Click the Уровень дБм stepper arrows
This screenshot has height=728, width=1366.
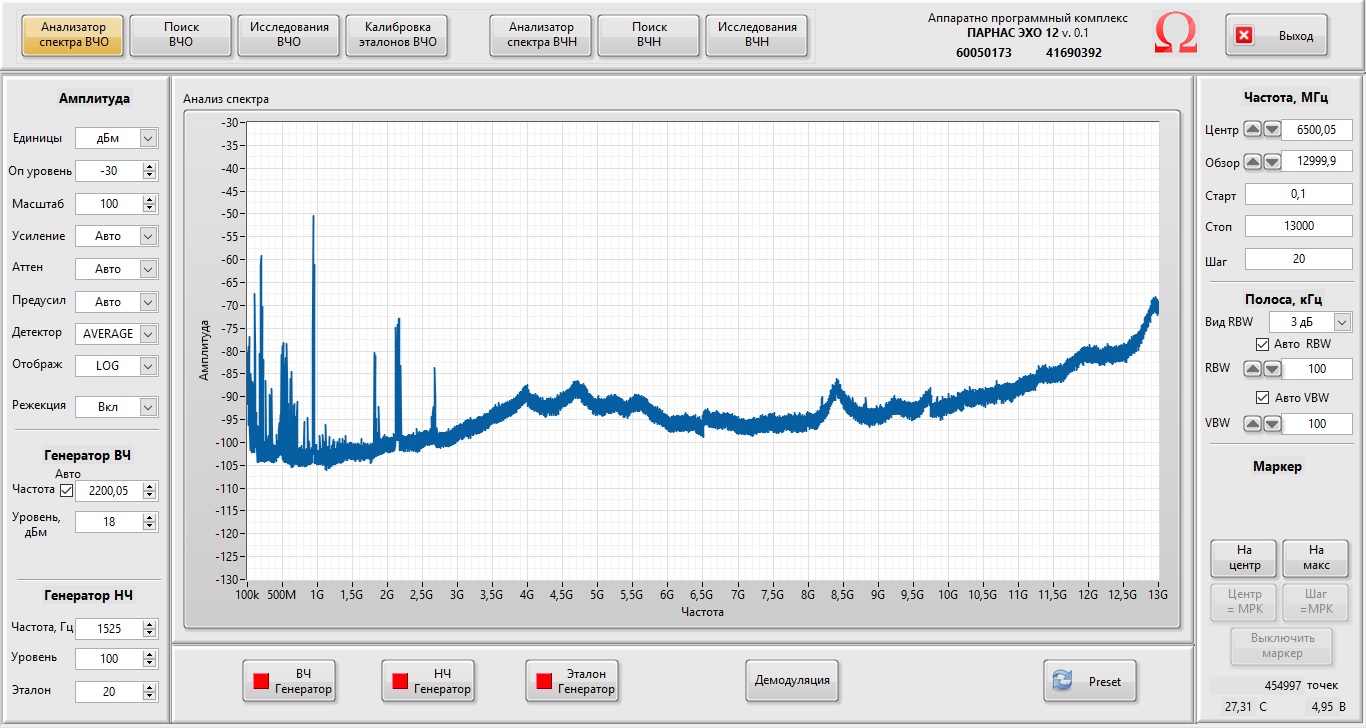click(x=150, y=522)
